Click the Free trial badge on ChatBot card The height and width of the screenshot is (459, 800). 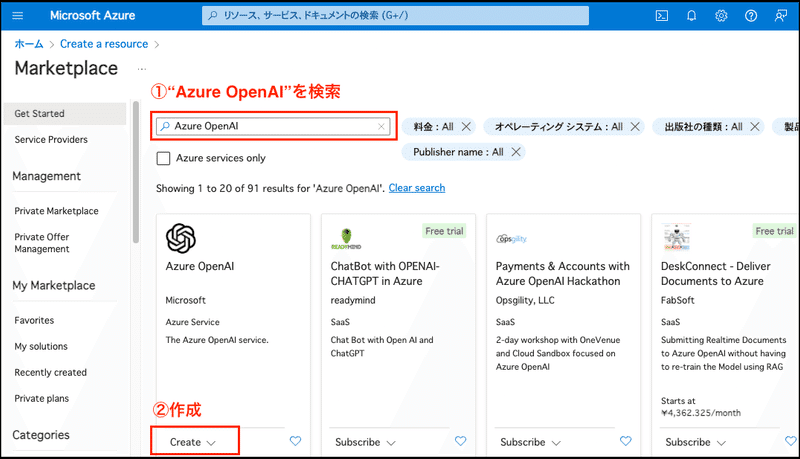coord(444,231)
